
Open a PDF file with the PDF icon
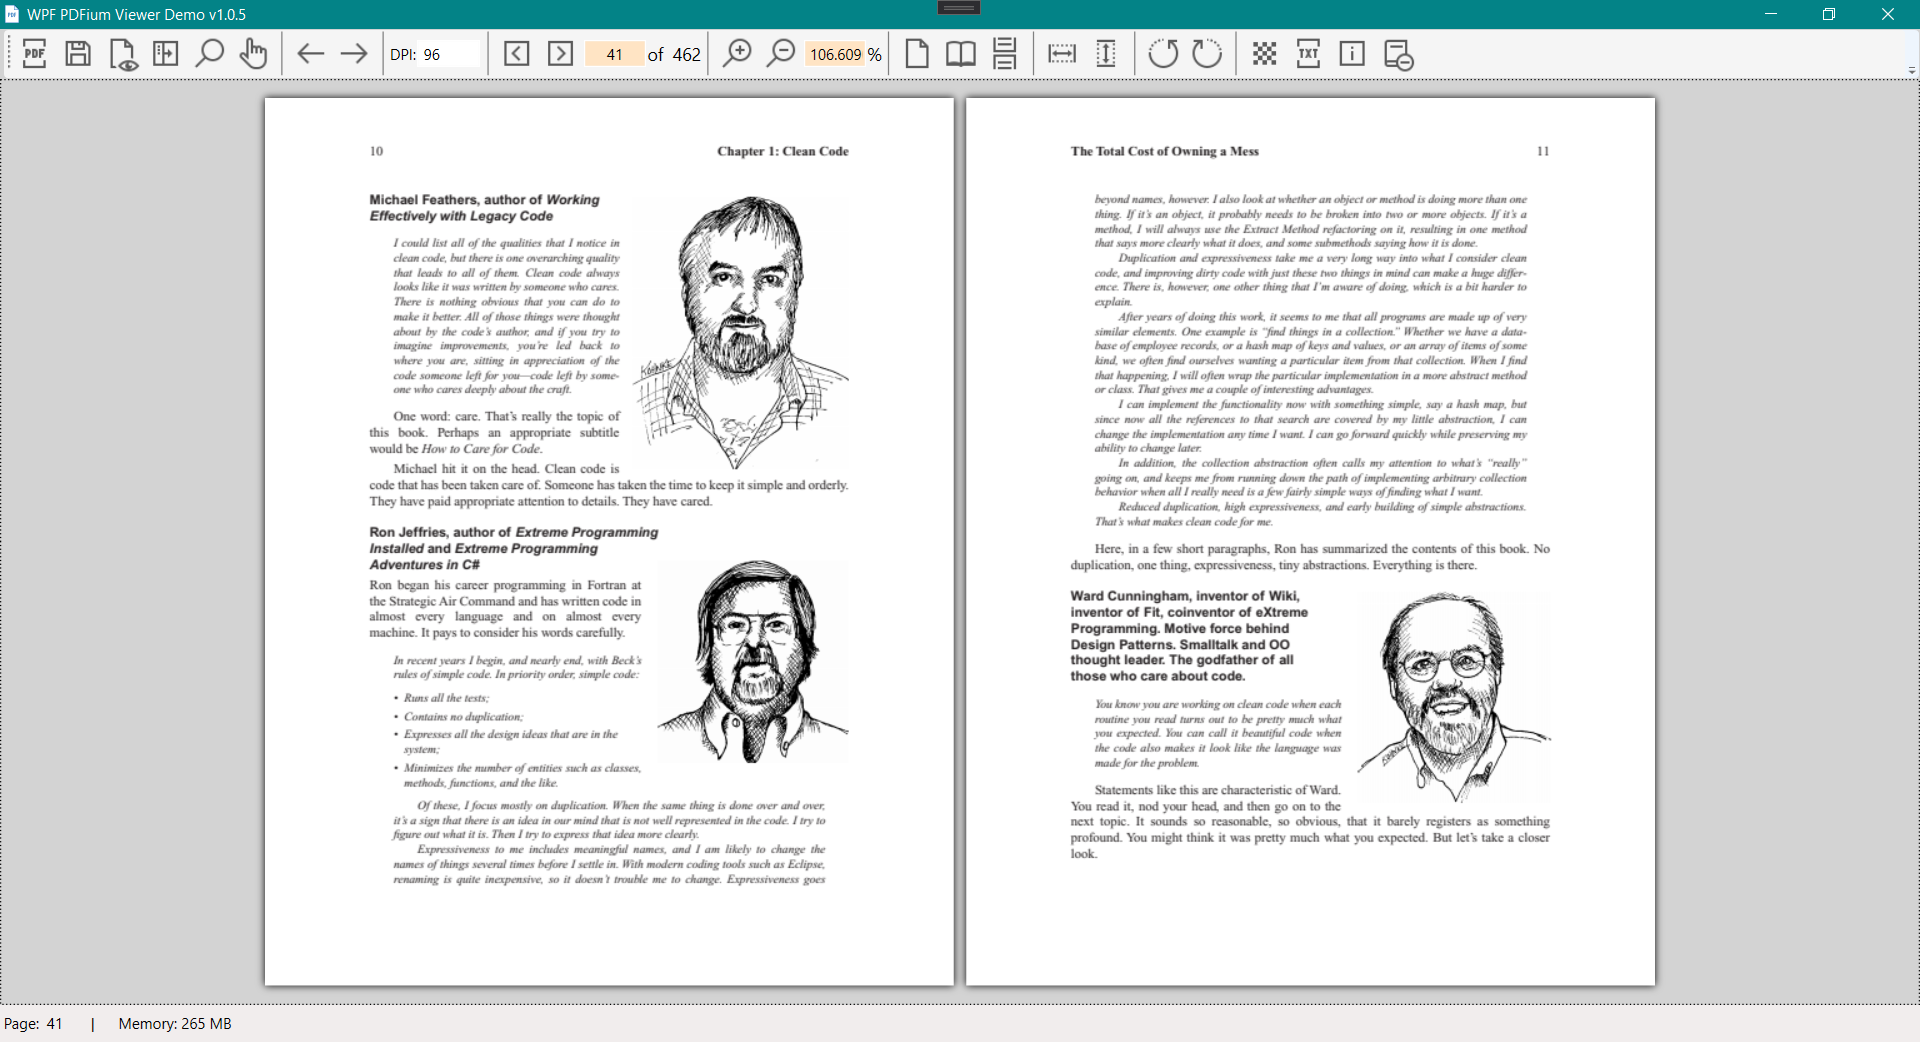(34, 53)
